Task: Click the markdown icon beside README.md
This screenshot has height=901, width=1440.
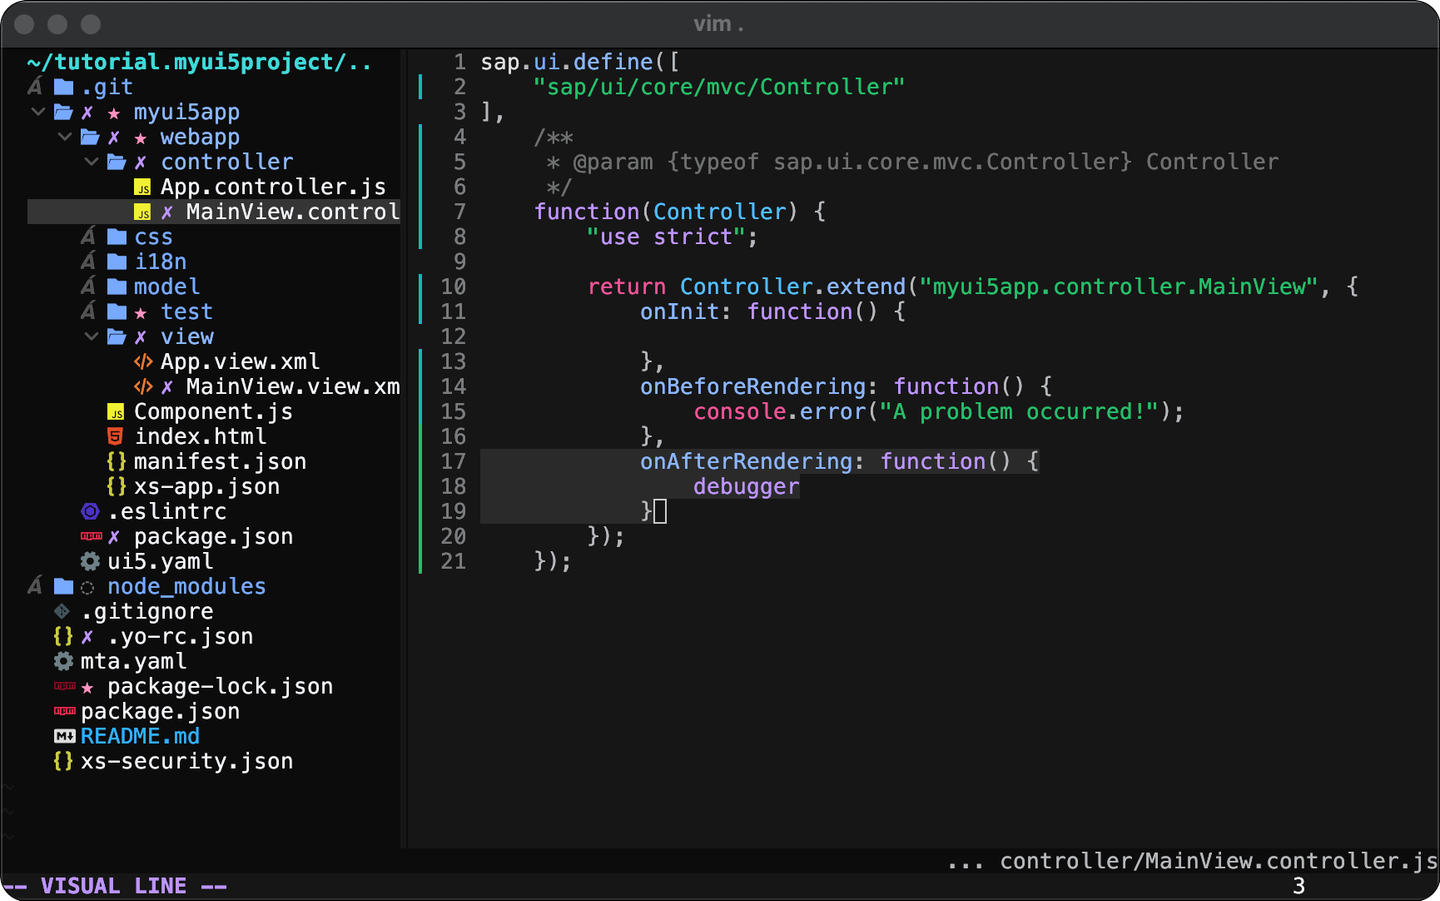Action: (x=65, y=737)
